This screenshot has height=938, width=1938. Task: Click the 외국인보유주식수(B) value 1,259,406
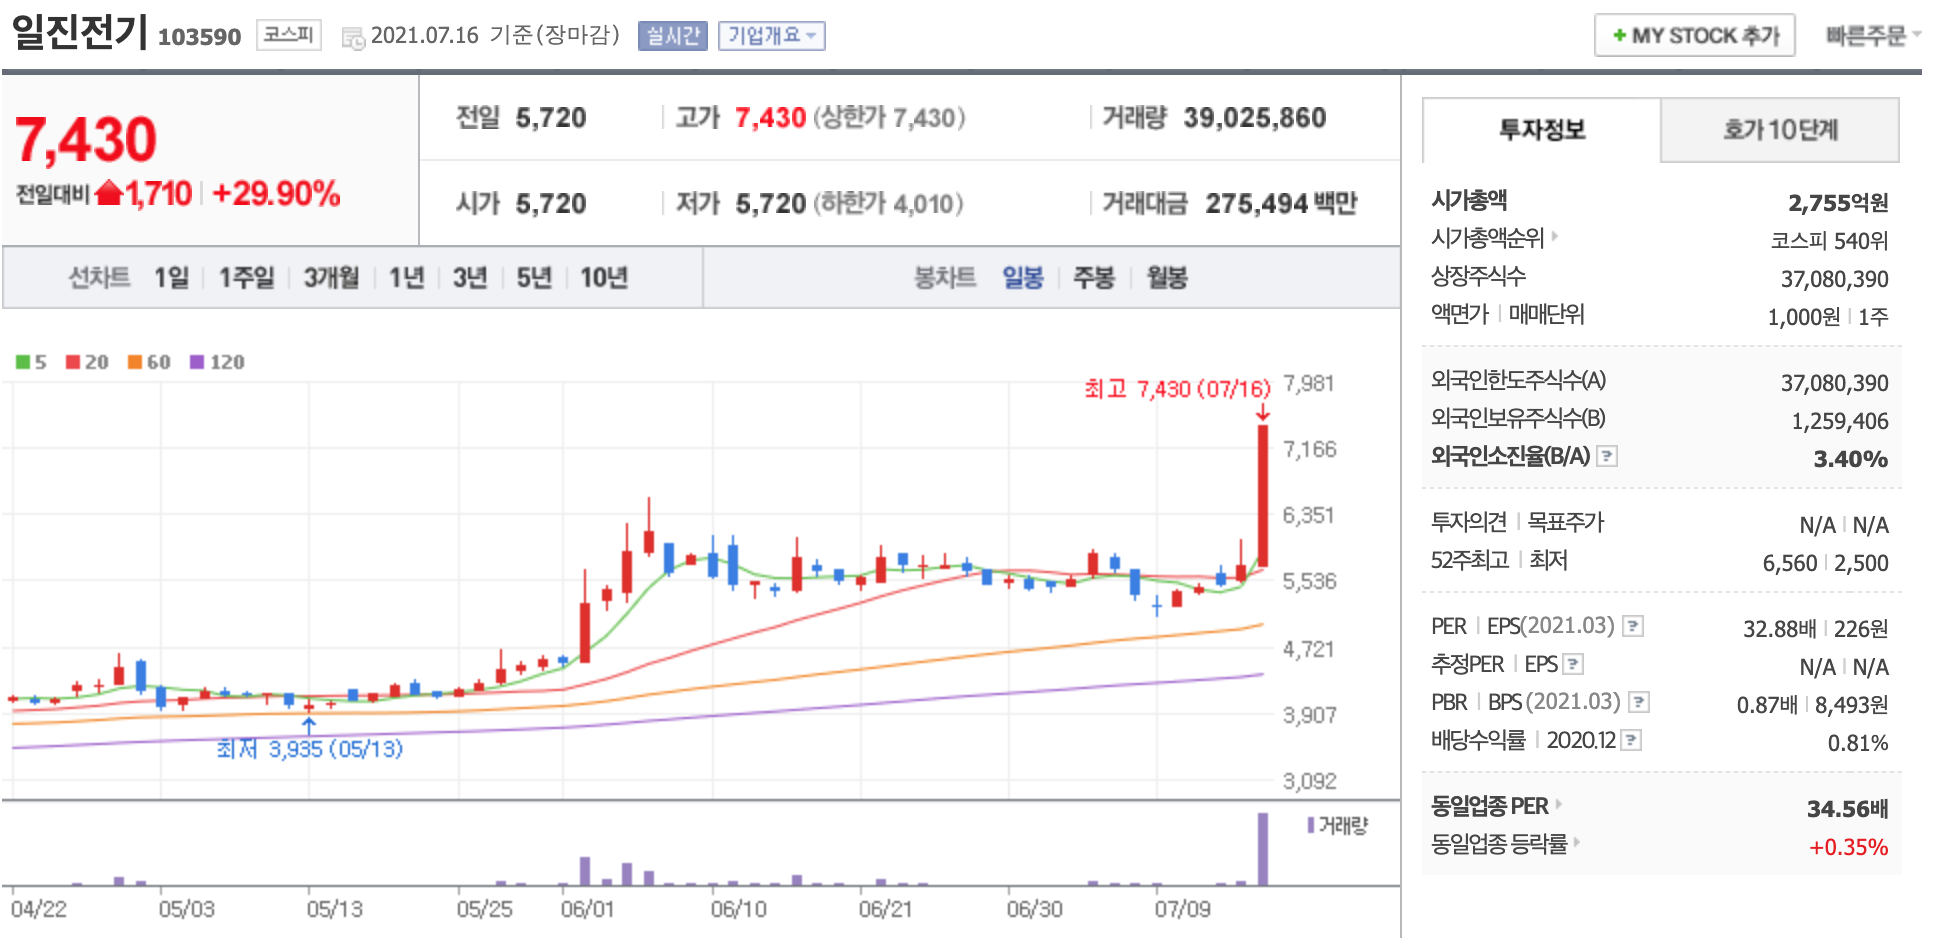1840,421
